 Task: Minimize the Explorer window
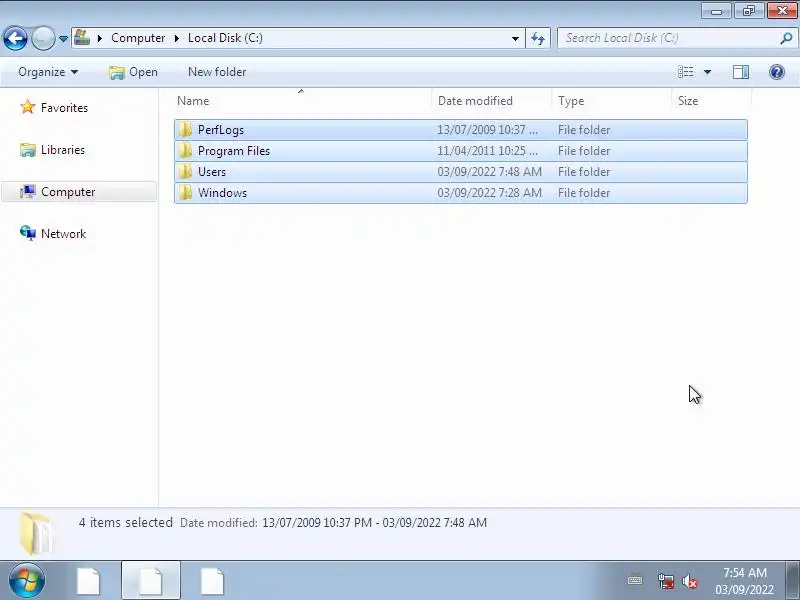pyautogui.click(x=716, y=11)
